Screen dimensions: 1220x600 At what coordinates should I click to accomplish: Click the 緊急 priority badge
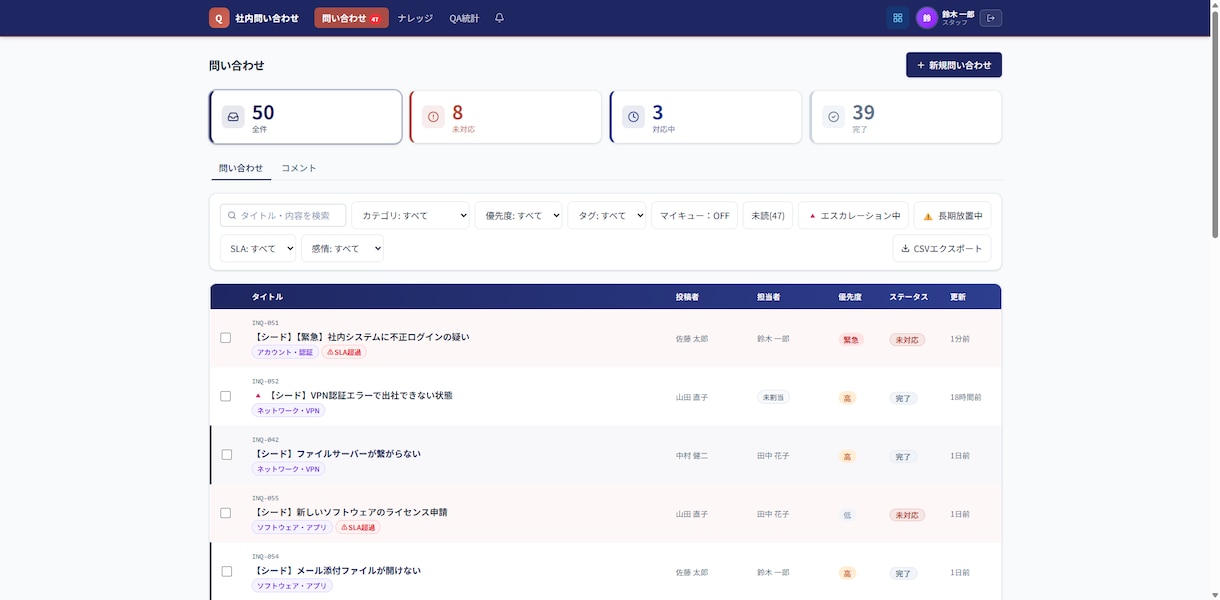(851, 339)
